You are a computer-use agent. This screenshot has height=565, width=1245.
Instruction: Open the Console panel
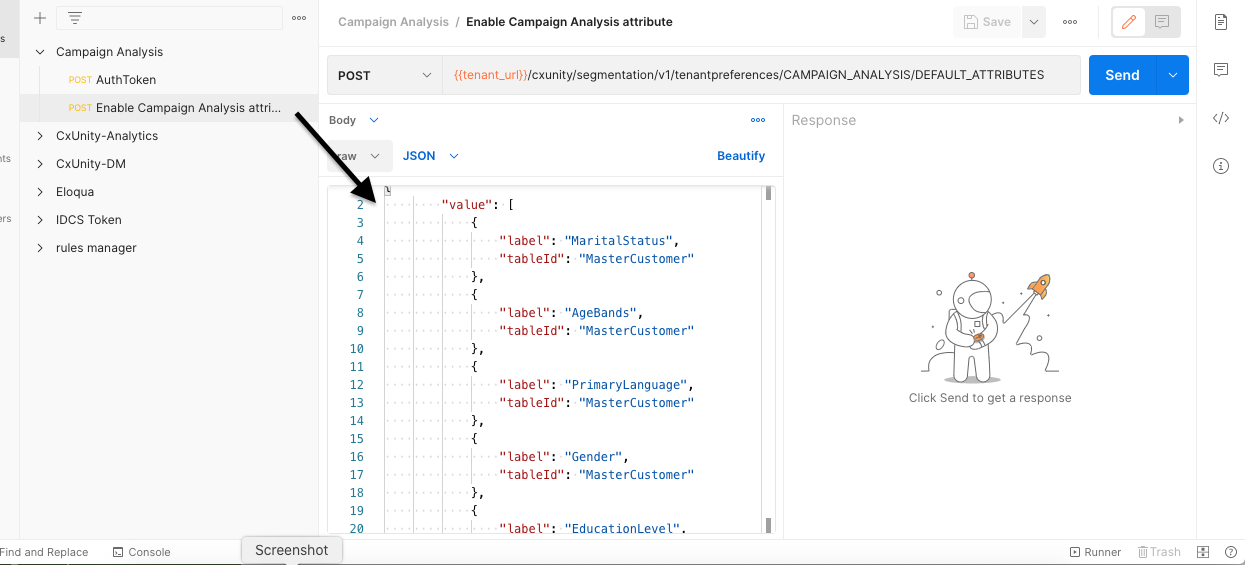click(x=142, y=552)
